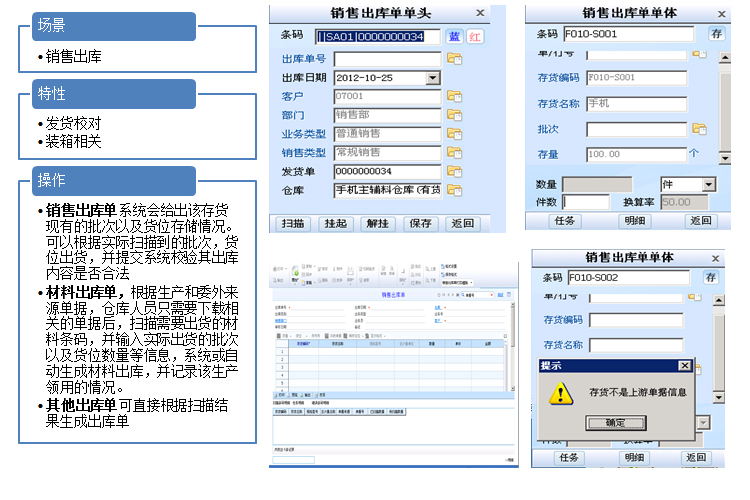Focus empty 存货名称 field in F010-S002 dialog
The image size is (750, 500).
pos(637,345)
